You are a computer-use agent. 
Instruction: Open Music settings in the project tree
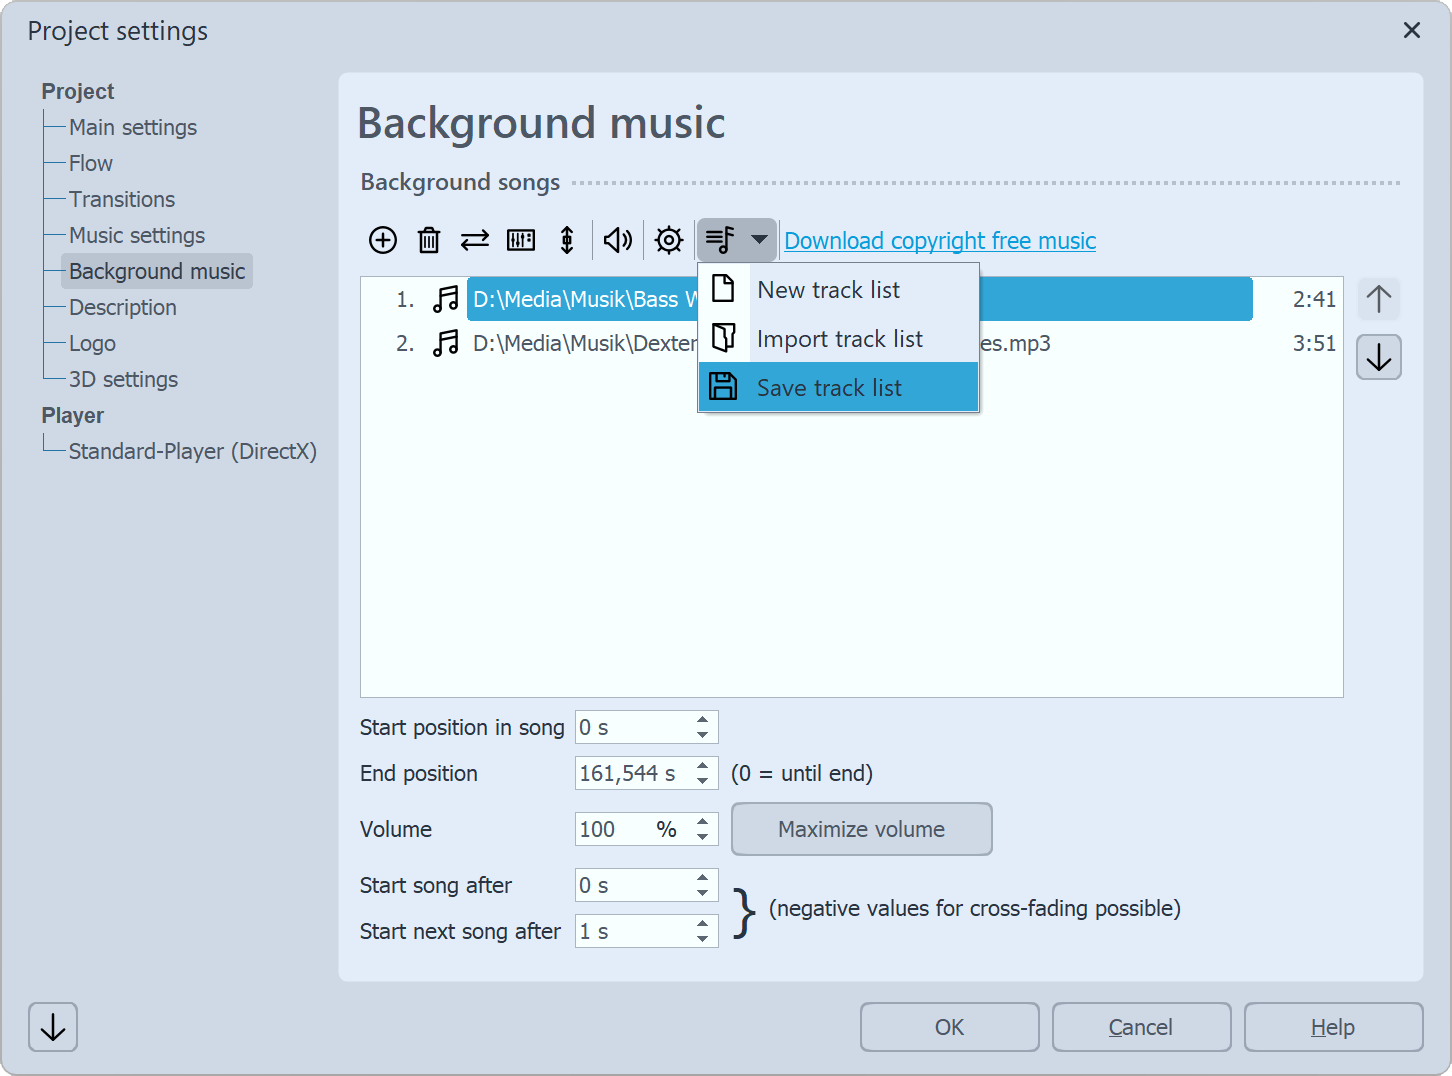click(137, 235)
